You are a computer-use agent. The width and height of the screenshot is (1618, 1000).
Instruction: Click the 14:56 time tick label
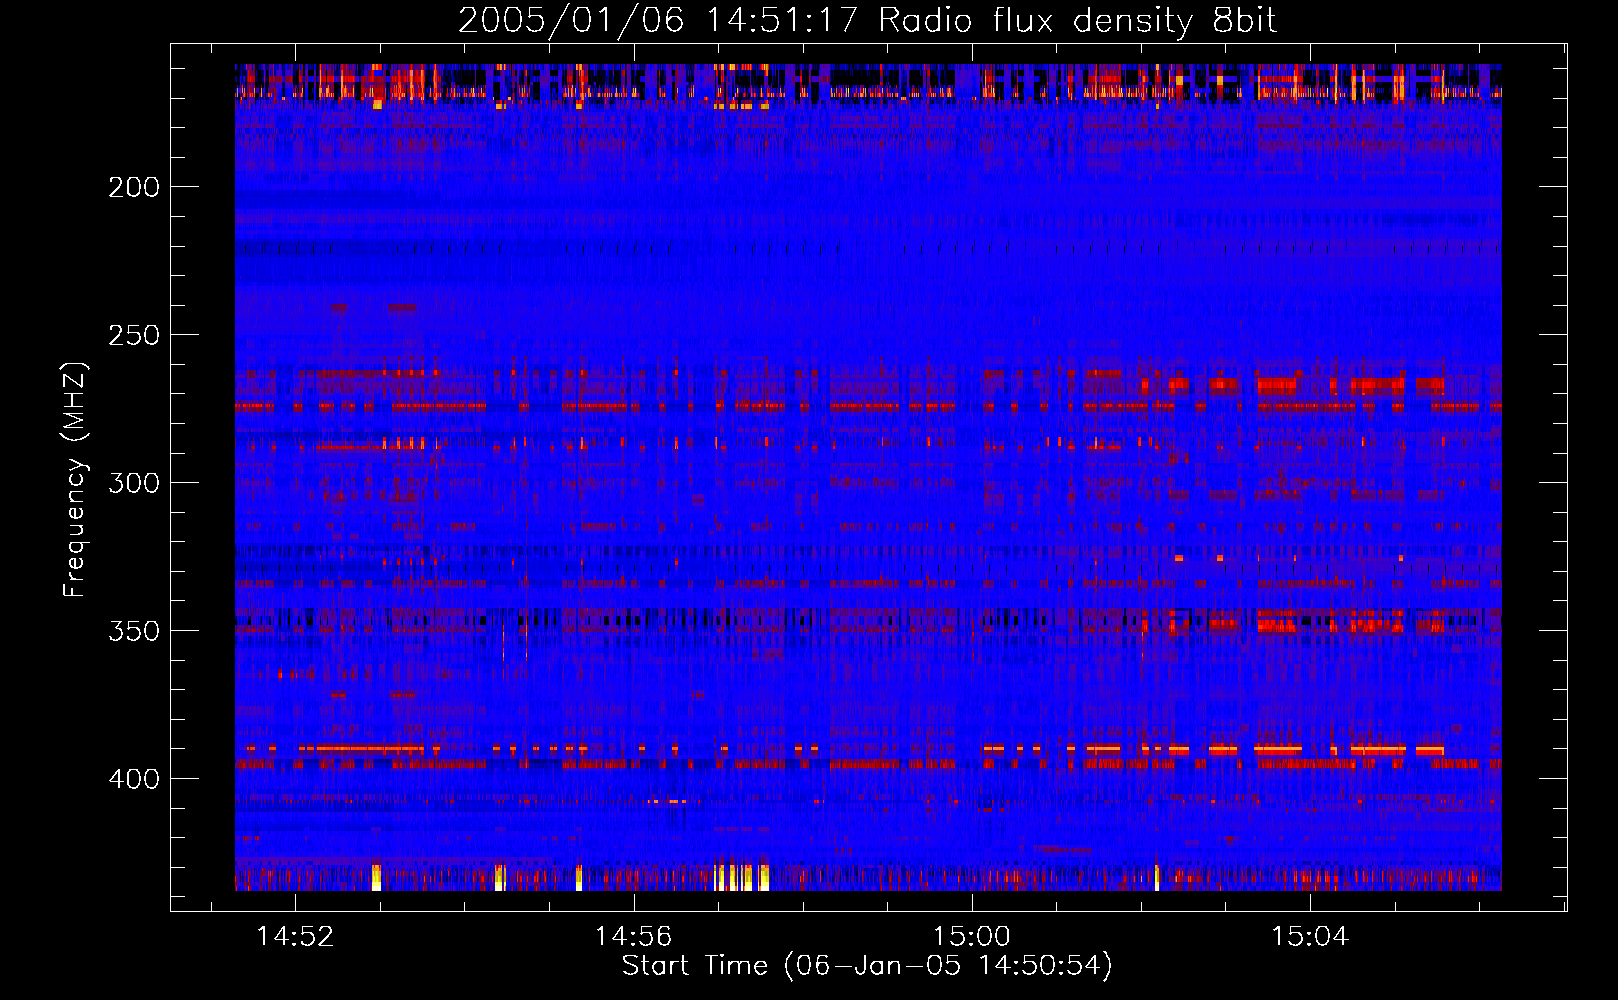pyautogui.click(x=633, y=937)
